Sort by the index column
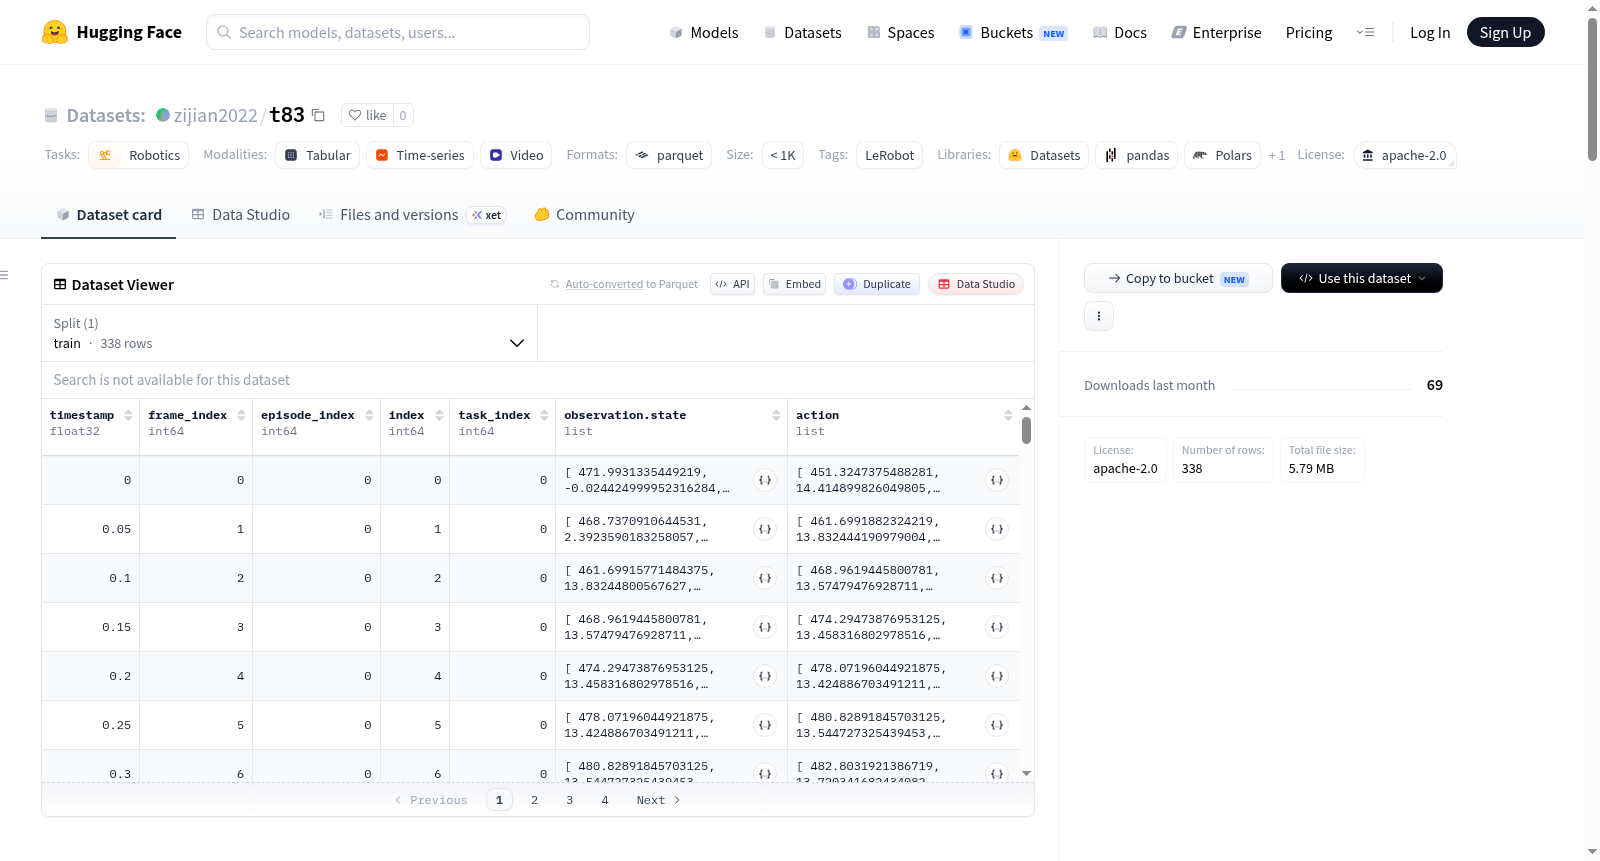 point(439,415)
